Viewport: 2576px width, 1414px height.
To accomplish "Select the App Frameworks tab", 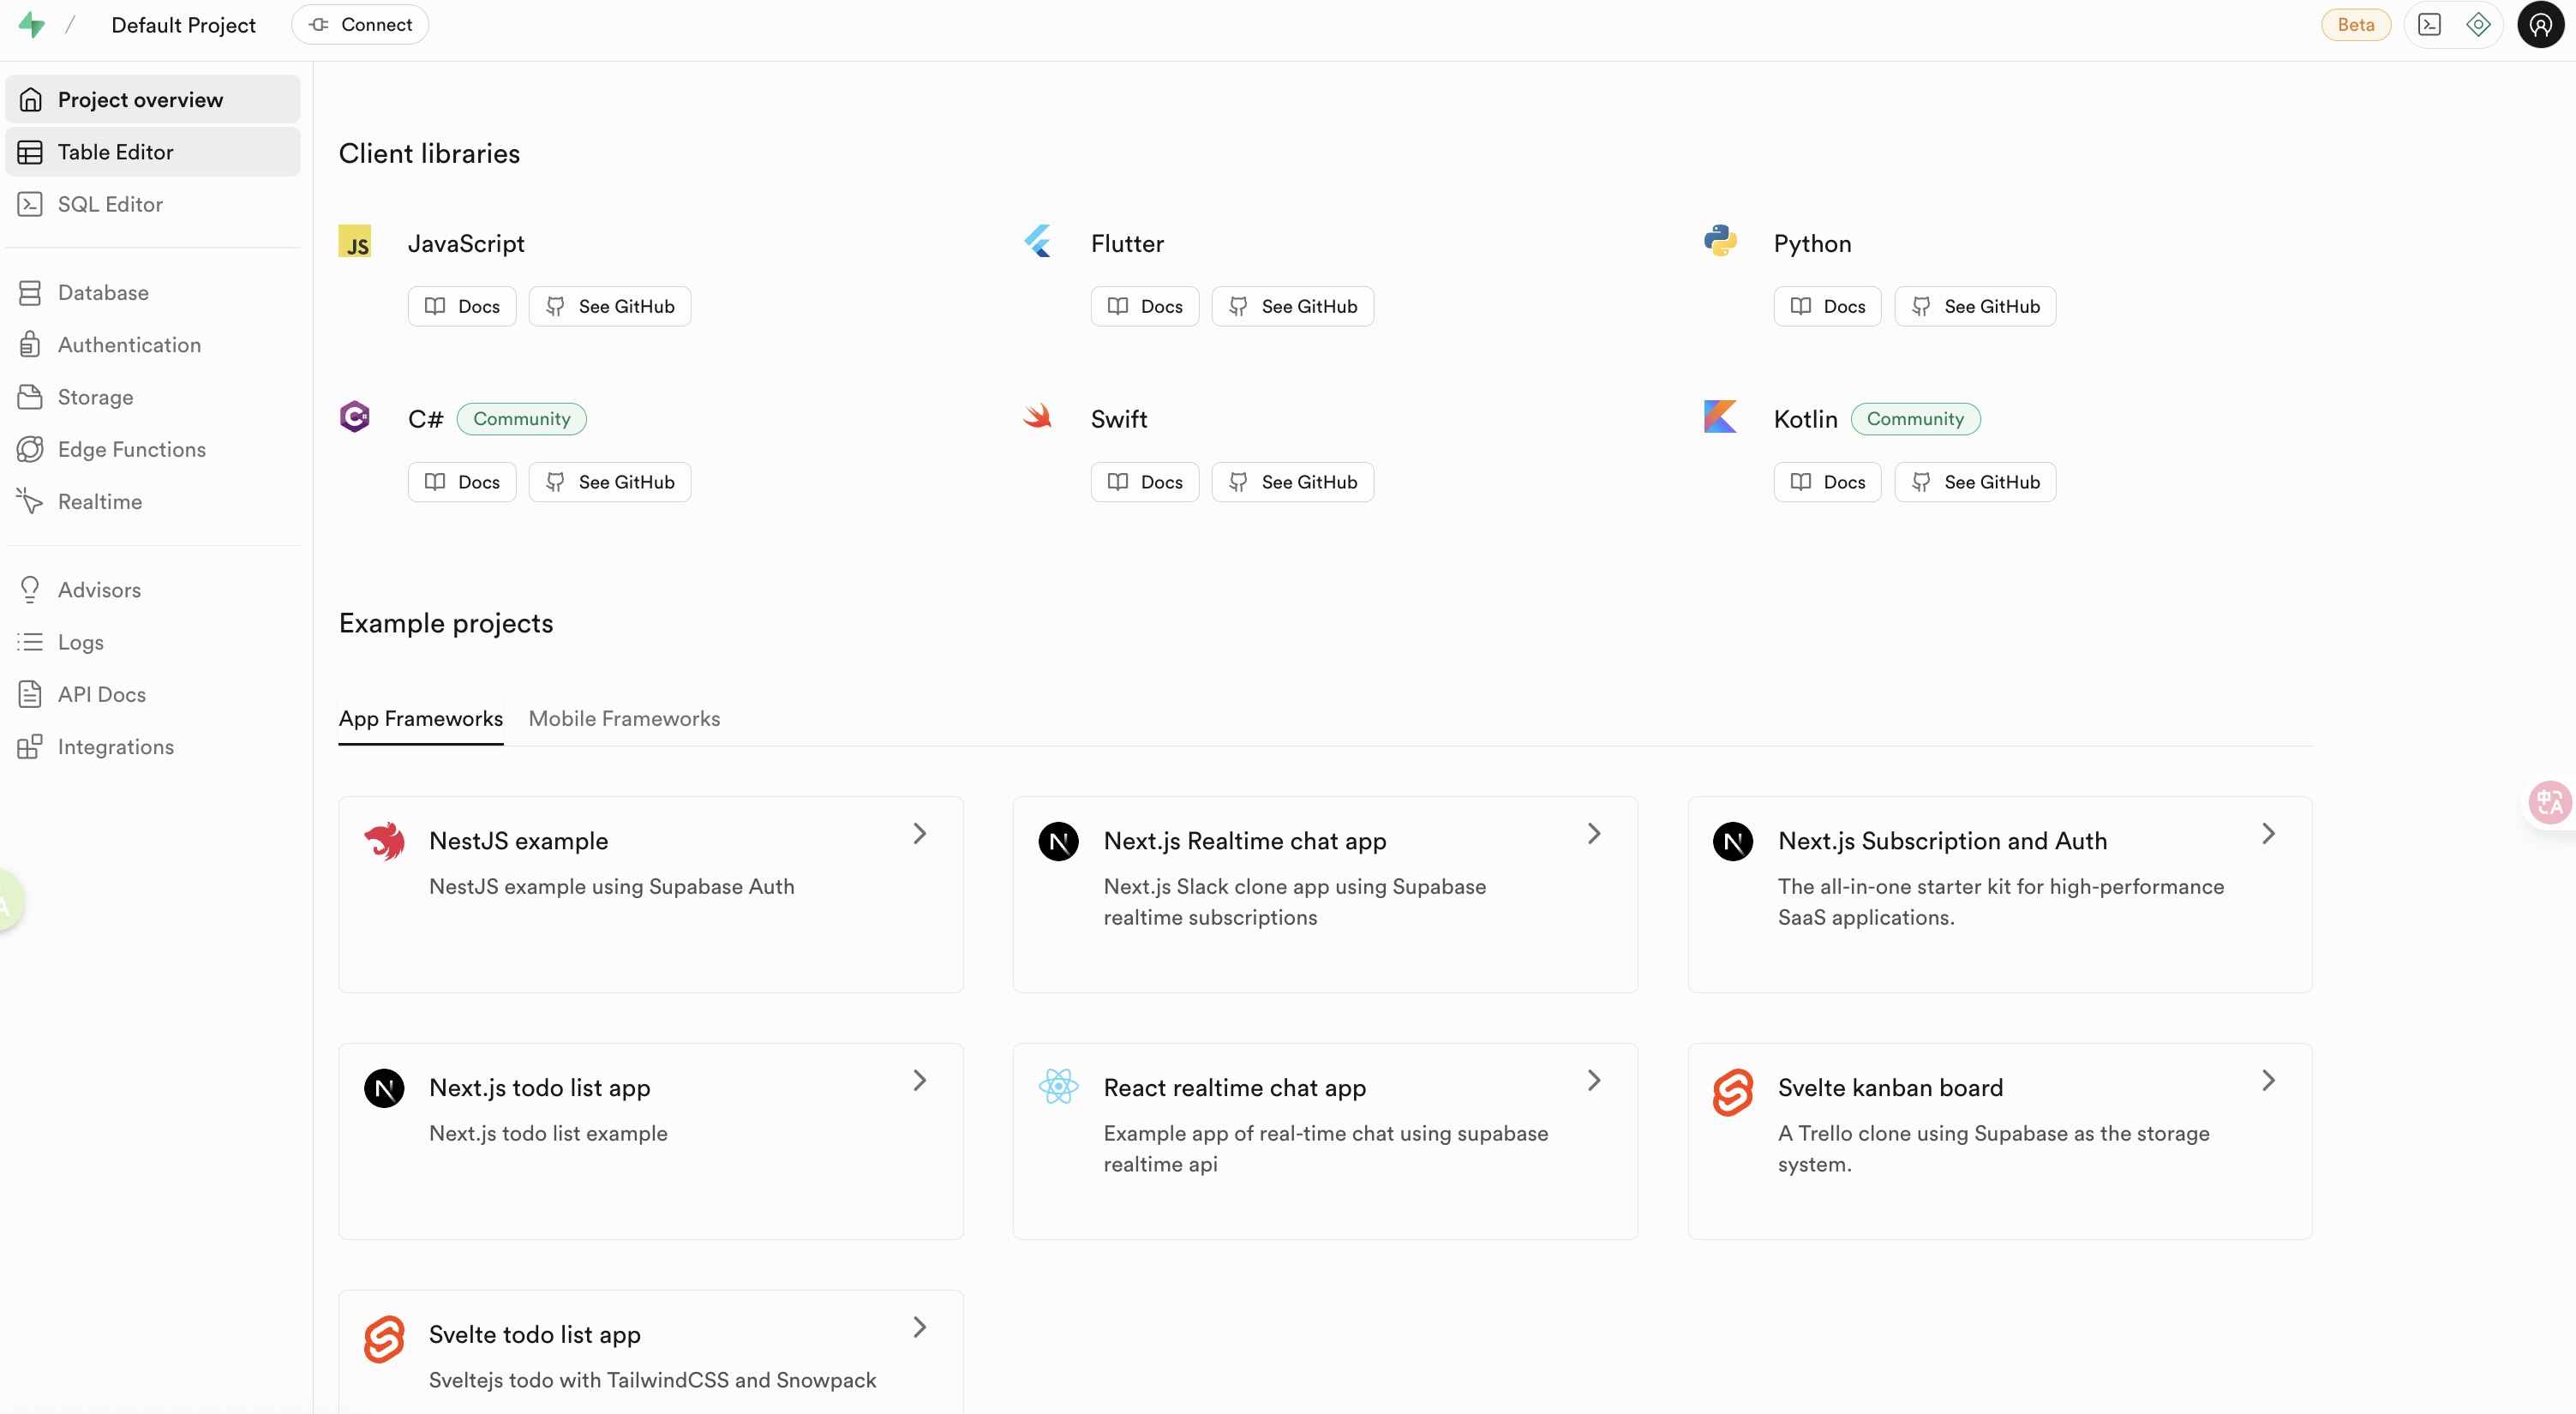I will (420, 718).
